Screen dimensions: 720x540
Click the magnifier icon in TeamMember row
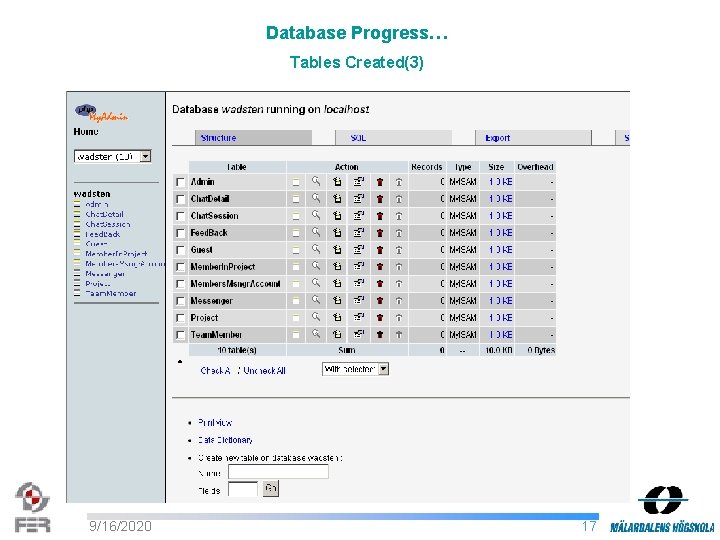316,334
